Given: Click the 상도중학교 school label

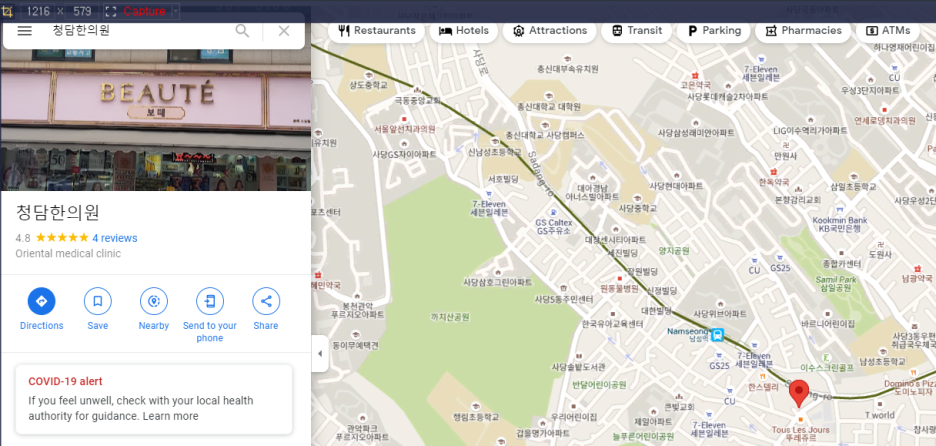Looking at the screenshot, I should click(x=368, y=85).
